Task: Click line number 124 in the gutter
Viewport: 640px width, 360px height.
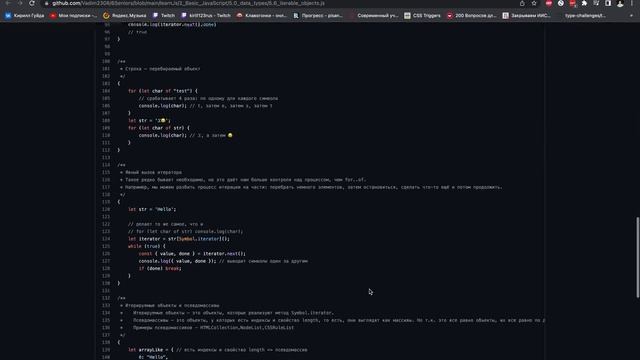Action: (106, 239)
